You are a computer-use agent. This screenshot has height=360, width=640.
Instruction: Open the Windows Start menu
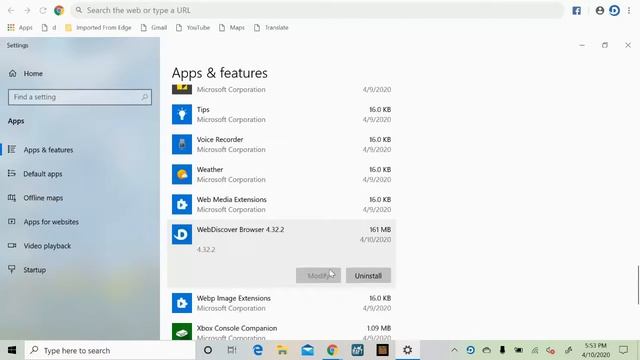(12, 350)
